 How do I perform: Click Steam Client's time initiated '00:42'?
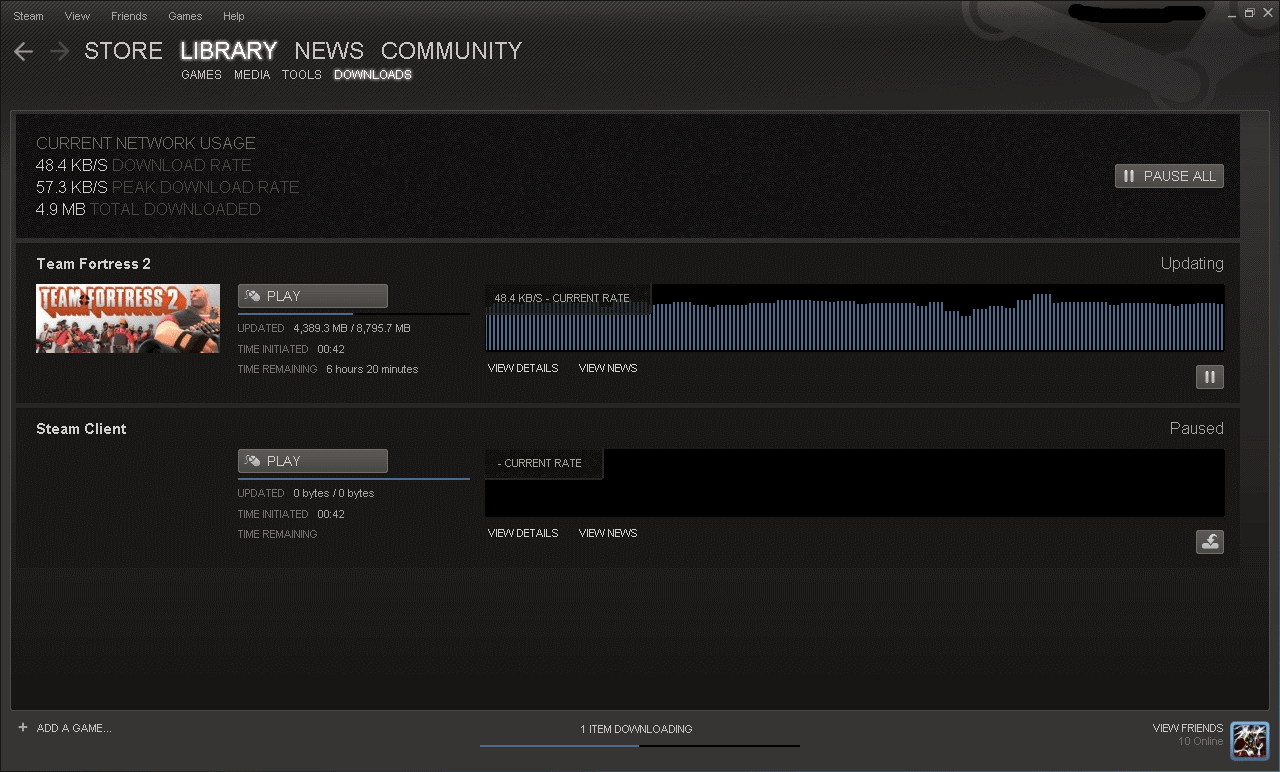[331, 514]
